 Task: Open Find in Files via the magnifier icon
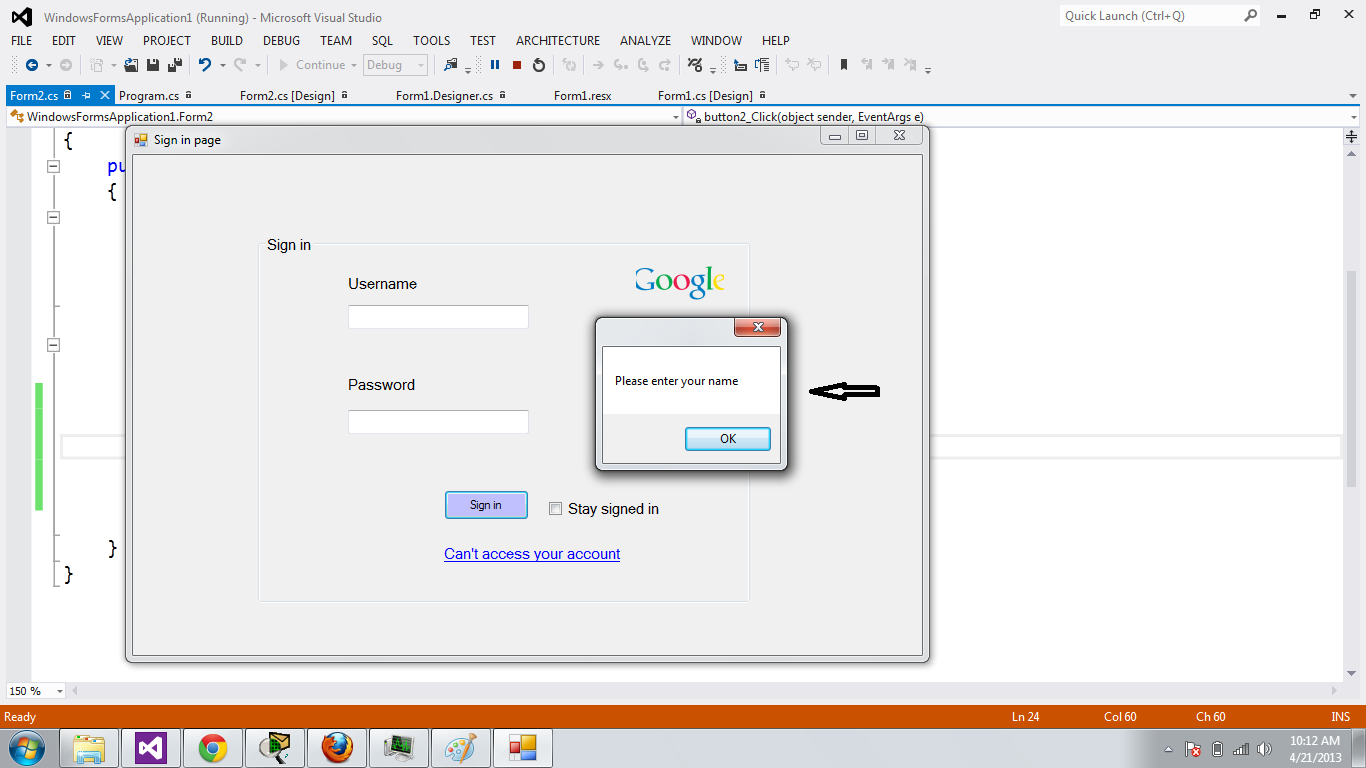pos(452,65)
